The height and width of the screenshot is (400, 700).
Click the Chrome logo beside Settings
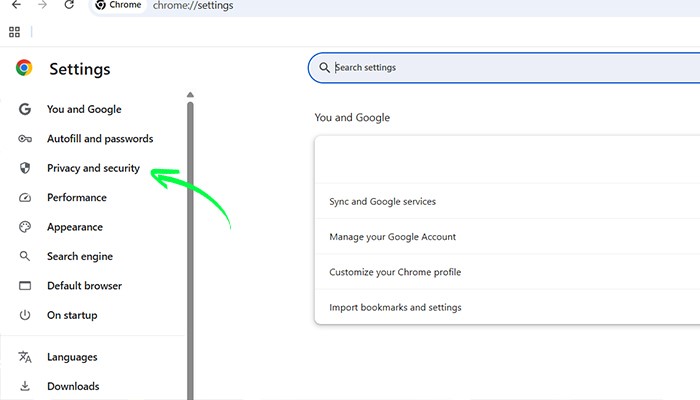[x=24, y=68]
